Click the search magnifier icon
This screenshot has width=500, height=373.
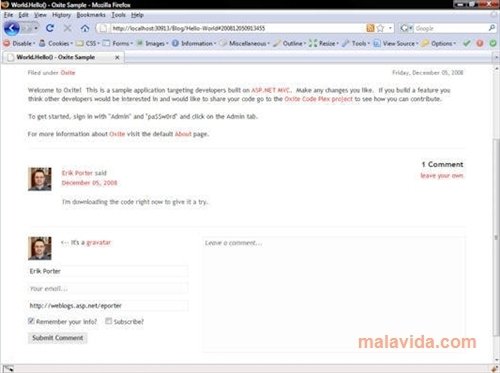[x=492, y=28]
